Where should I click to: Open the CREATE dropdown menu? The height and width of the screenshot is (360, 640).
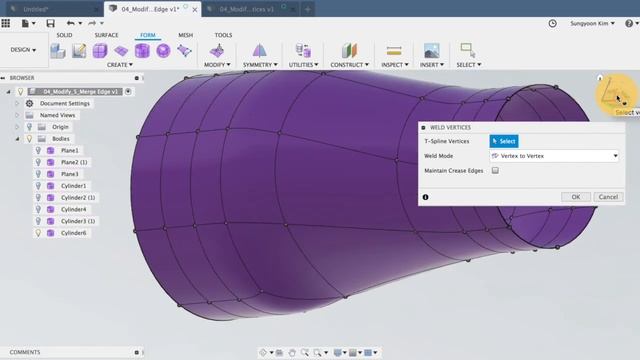(120, 65)
